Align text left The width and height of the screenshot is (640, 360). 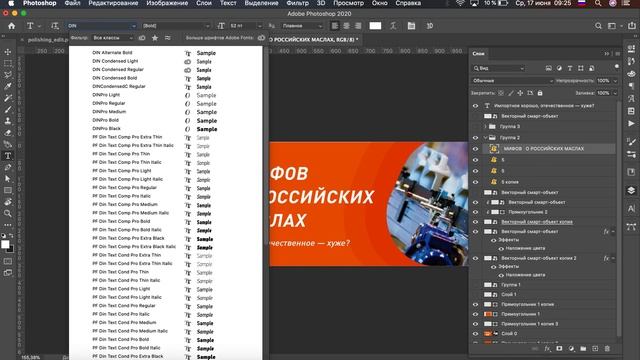pyautogui.click(x=335, y=26)
